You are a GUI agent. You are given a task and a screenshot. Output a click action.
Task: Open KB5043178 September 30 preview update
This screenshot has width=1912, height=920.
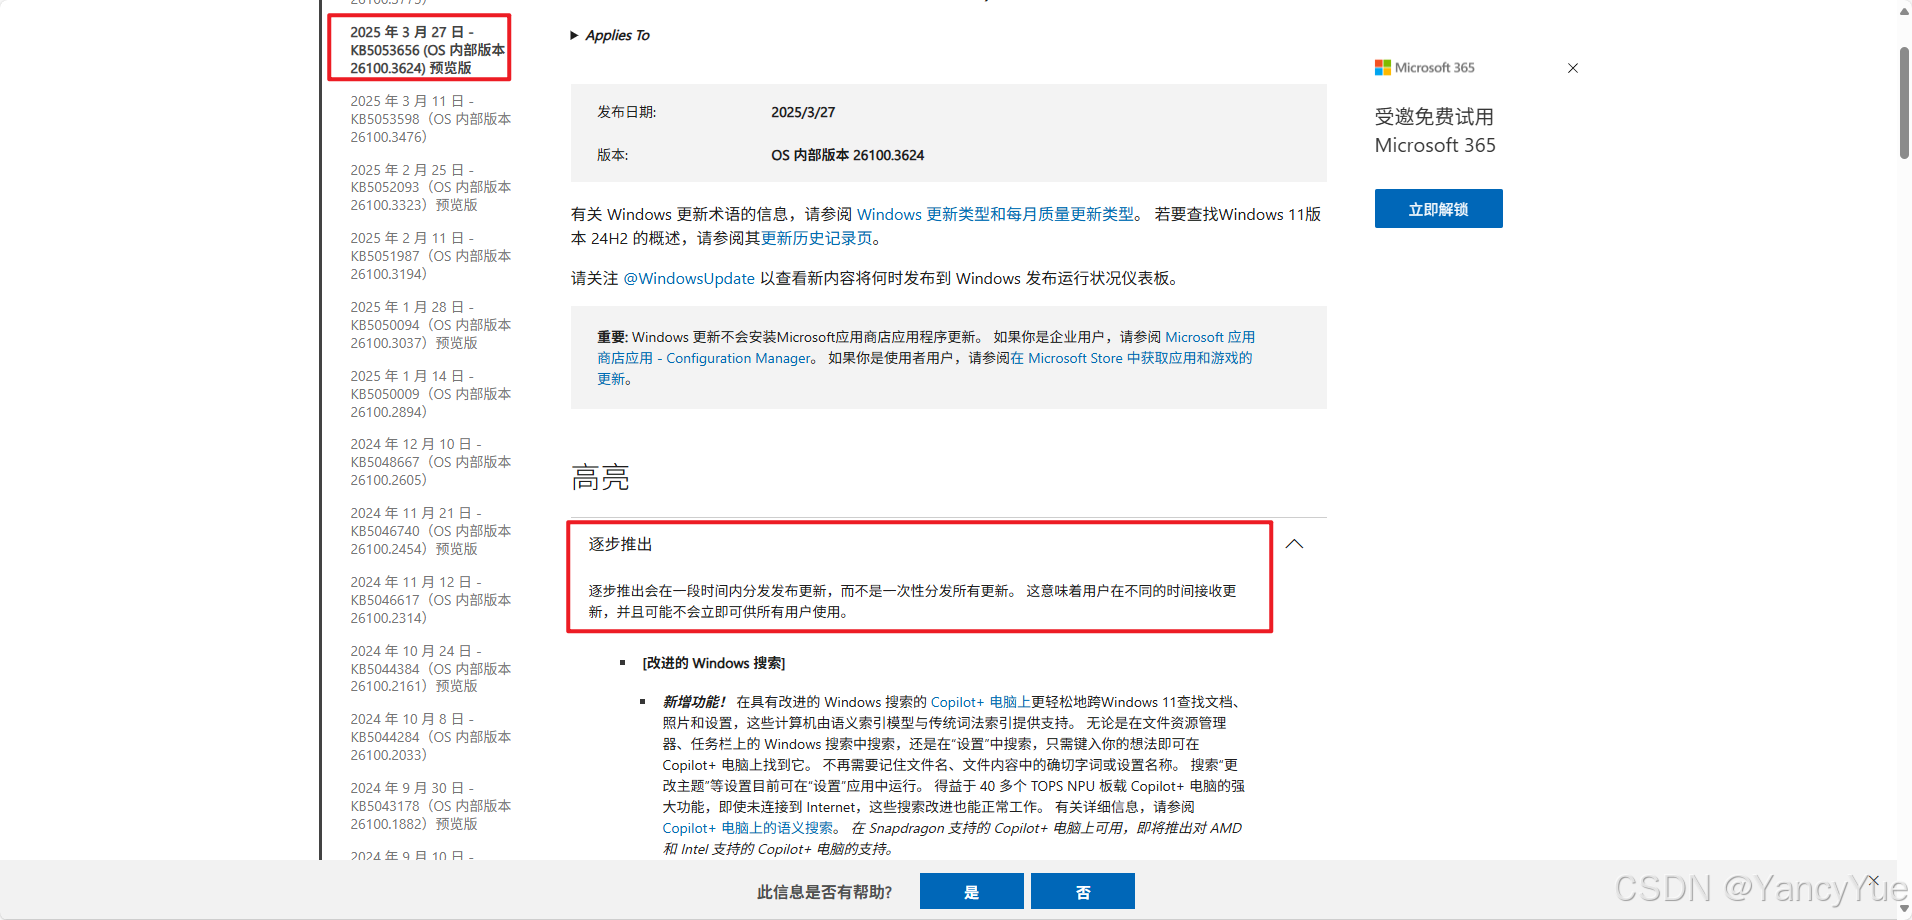point(430,806)
